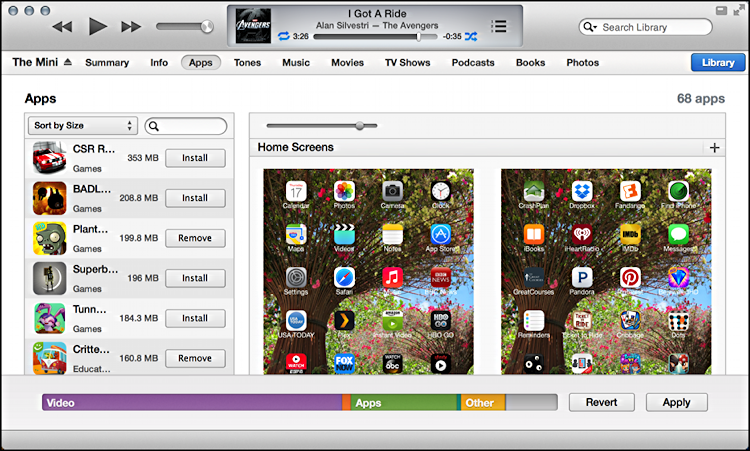Select the Maps app icon
Image resolution: width=750 pixels, height=451 pixels.
click(296, 234)
